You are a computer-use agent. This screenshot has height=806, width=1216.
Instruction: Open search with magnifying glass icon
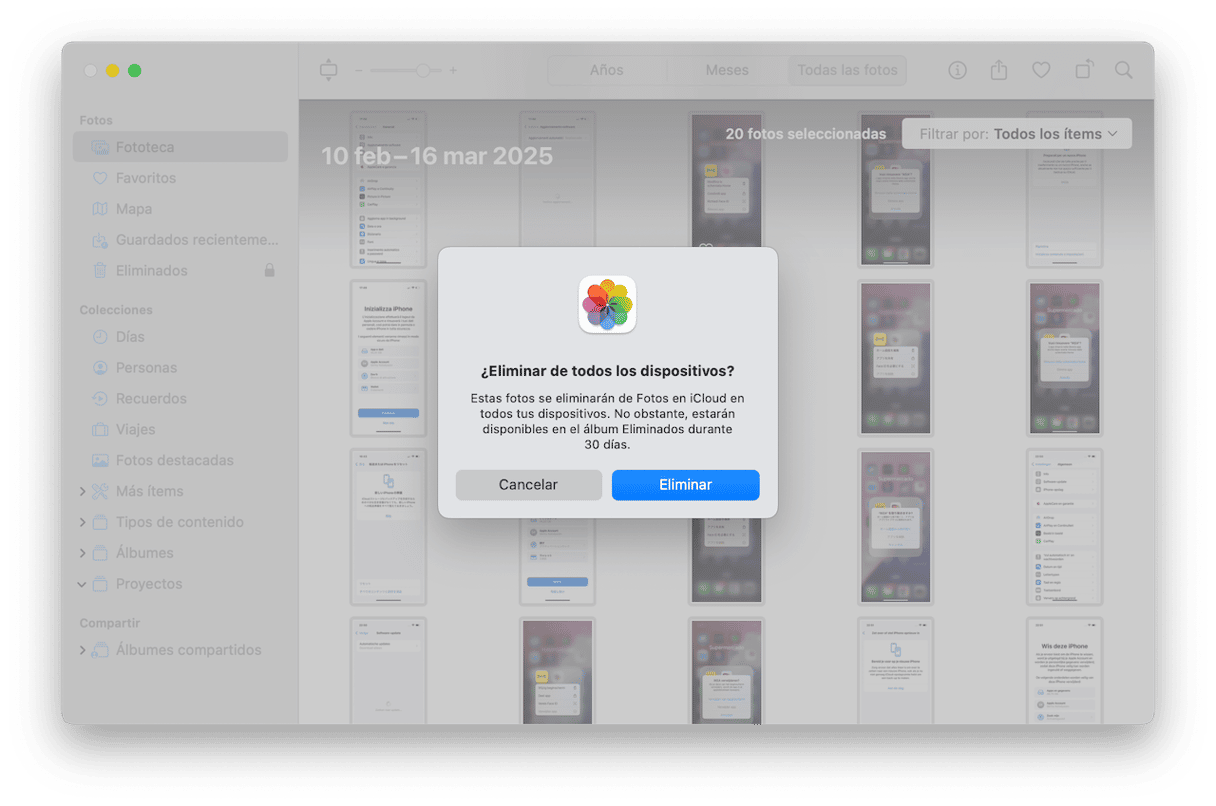pyautogui.click(x=1124, y=70)
